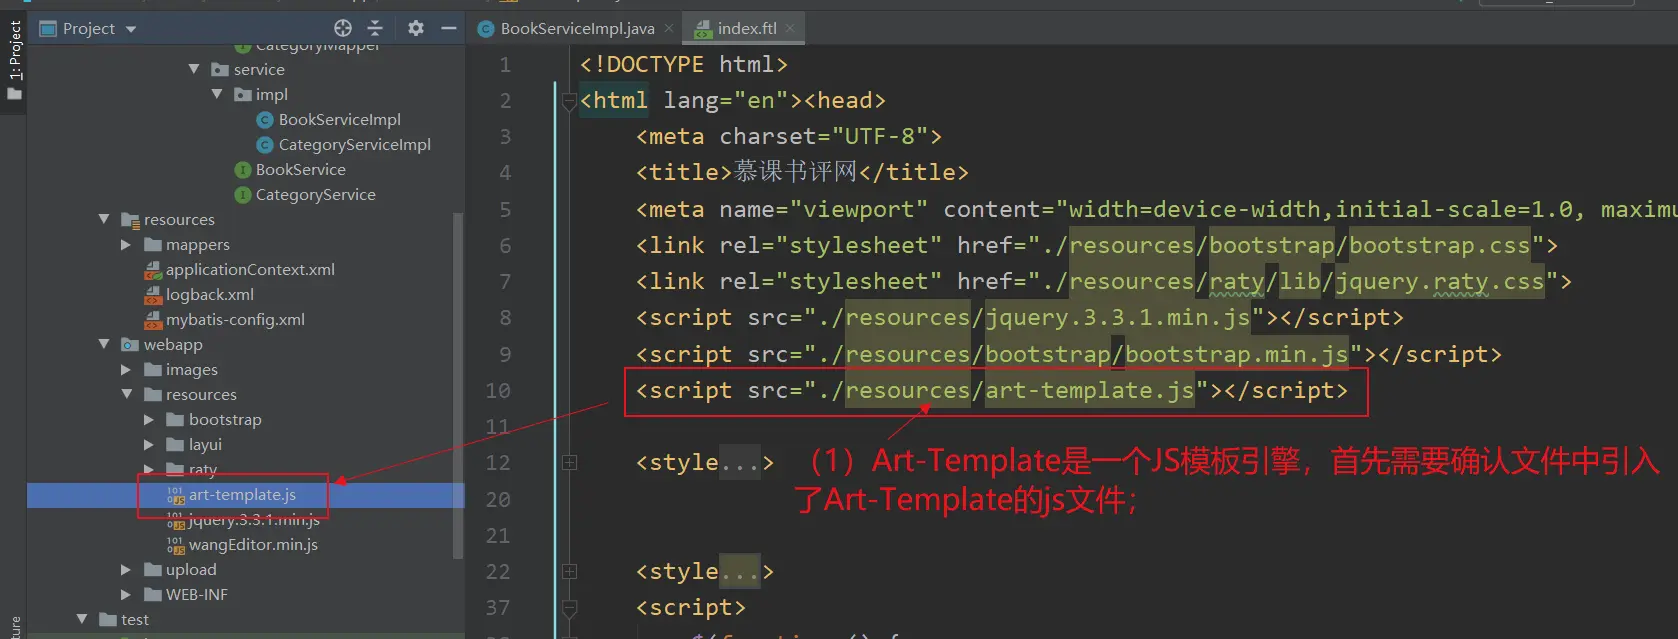The width and height of the screenshot is (1678, 639).
Task: Click the BookServiceImpl class icon
Action: (265, 119)
